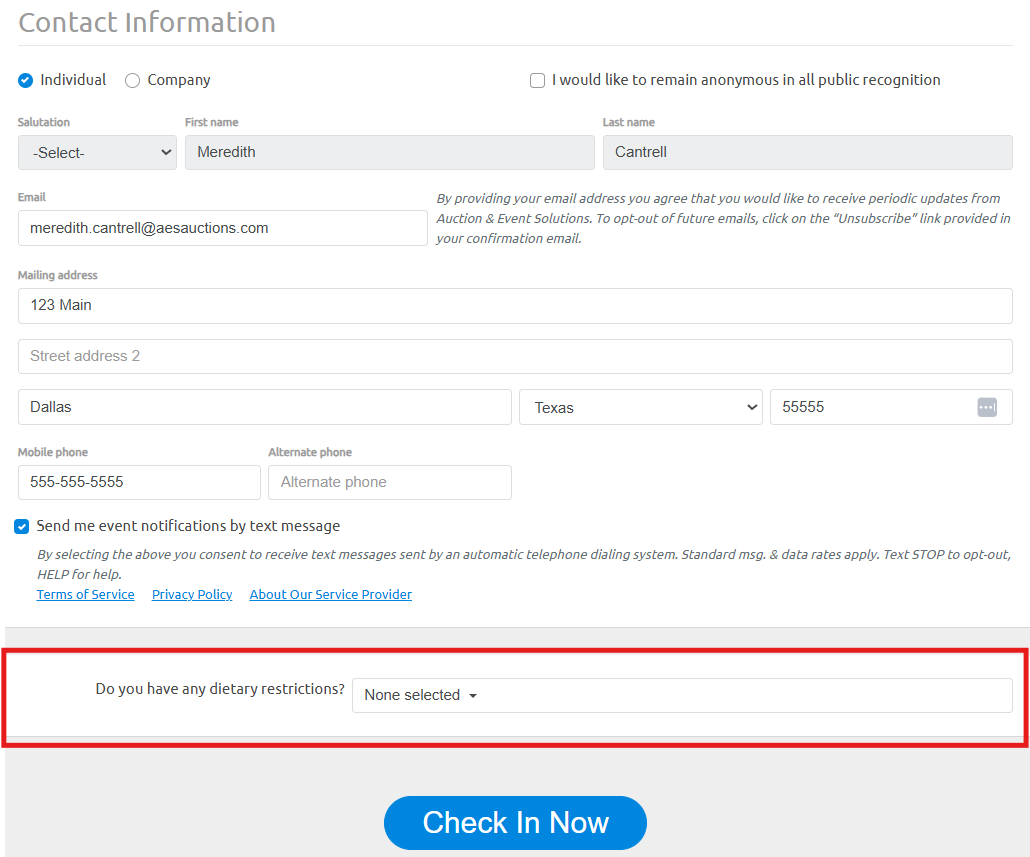Disable event notifications by text message
This screenshot has width=1030, height=857.
[x=22, y=526]
